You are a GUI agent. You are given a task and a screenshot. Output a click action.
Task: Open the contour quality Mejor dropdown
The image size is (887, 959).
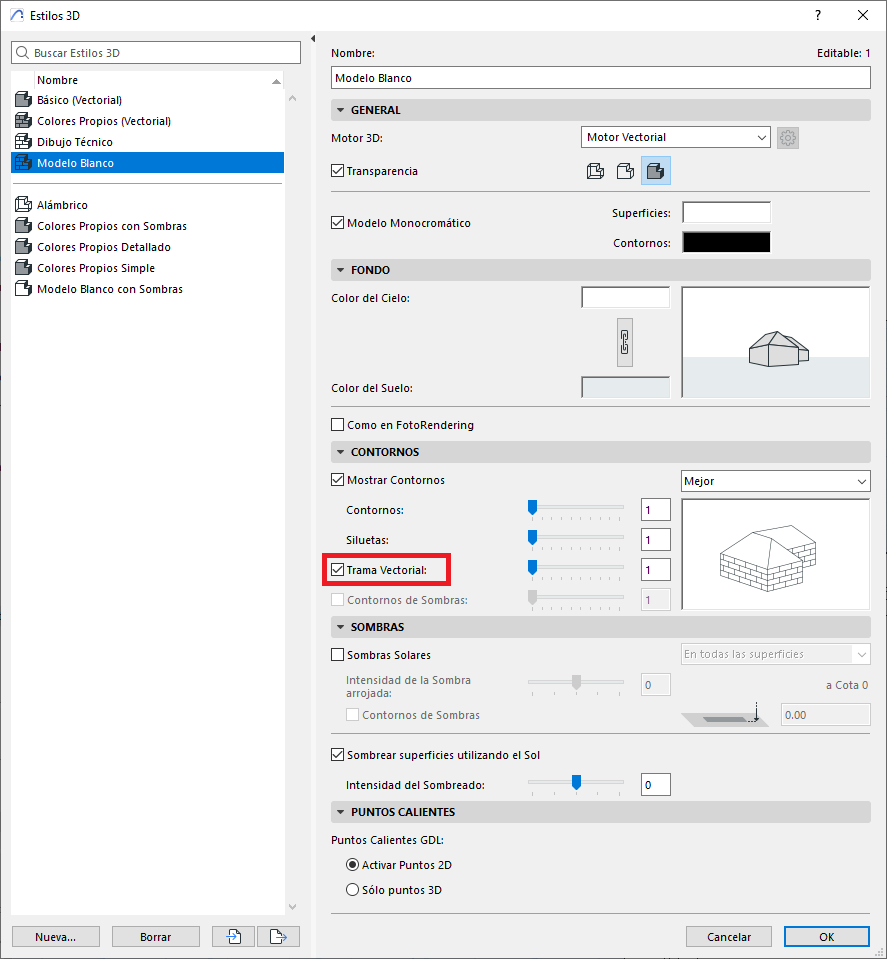[x=775, y=481]
